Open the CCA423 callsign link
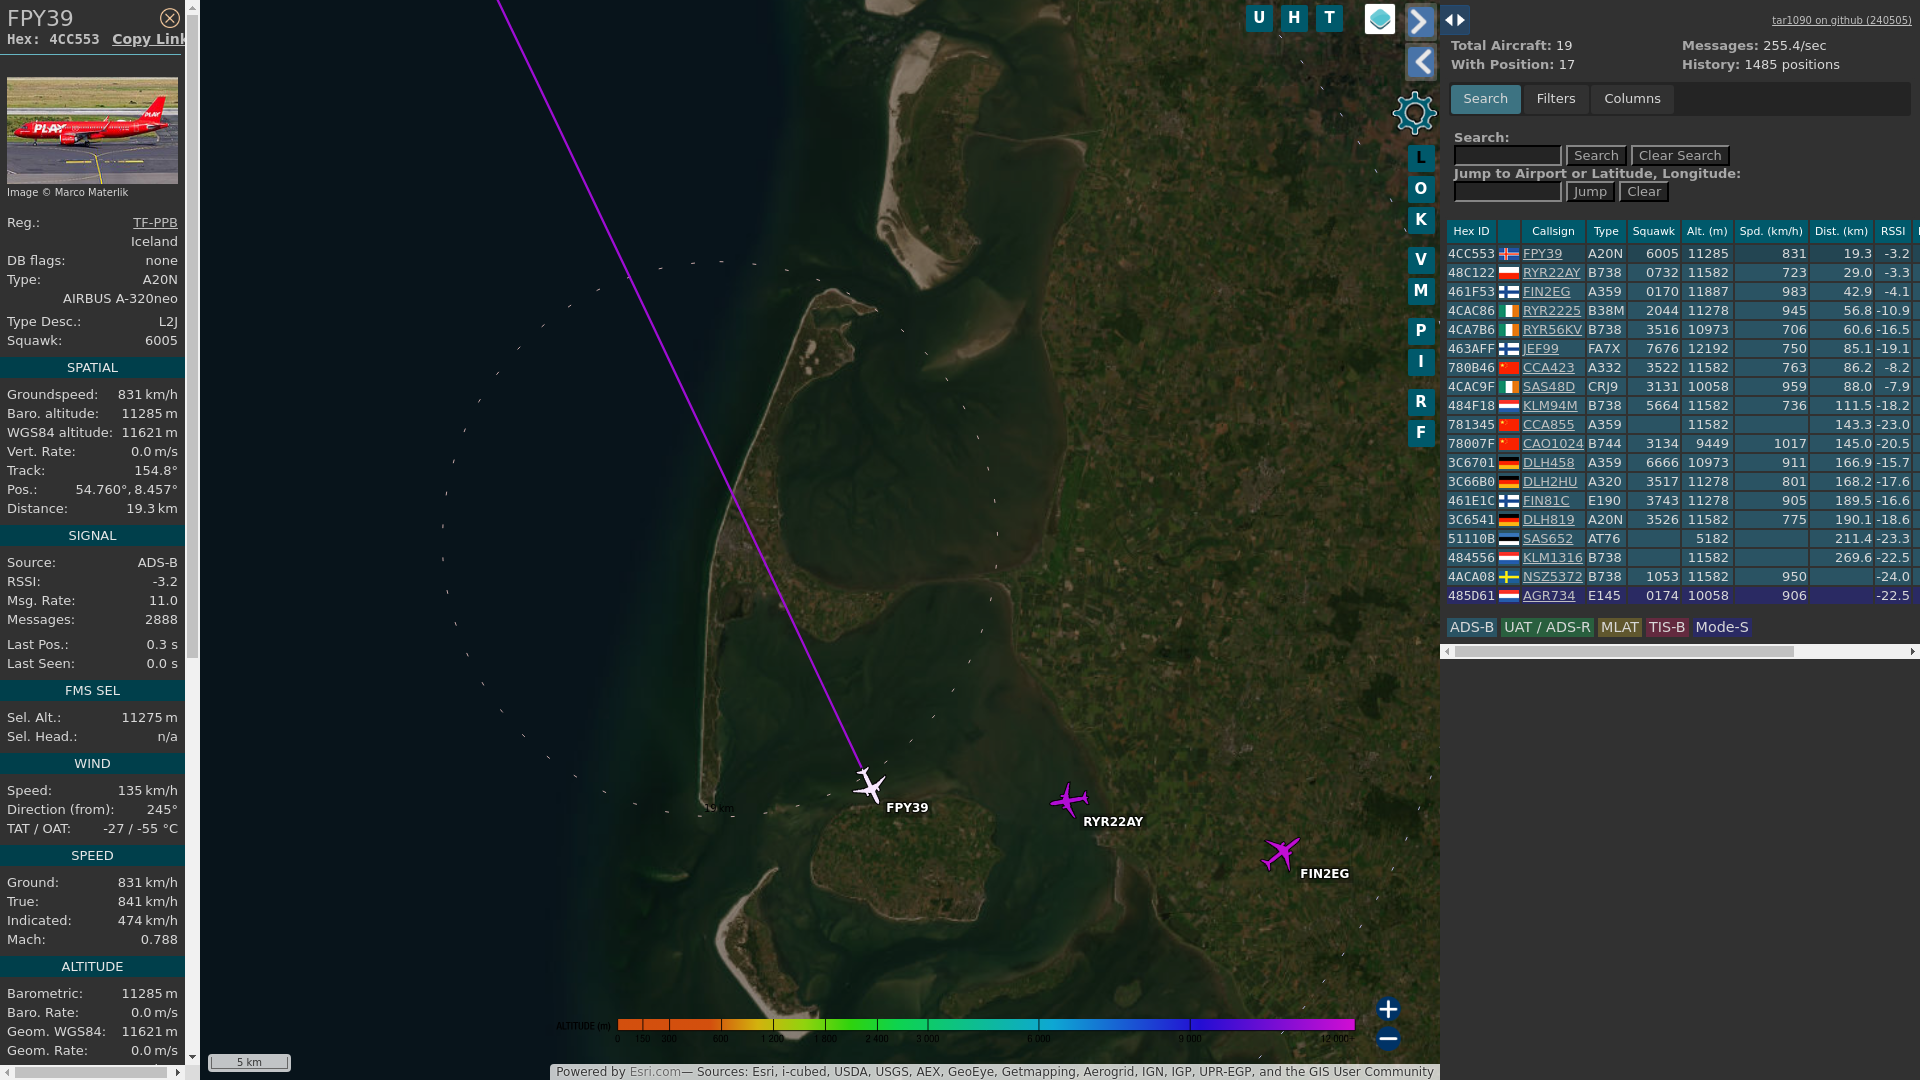 pyautogui.click(x=1548, y=368)
